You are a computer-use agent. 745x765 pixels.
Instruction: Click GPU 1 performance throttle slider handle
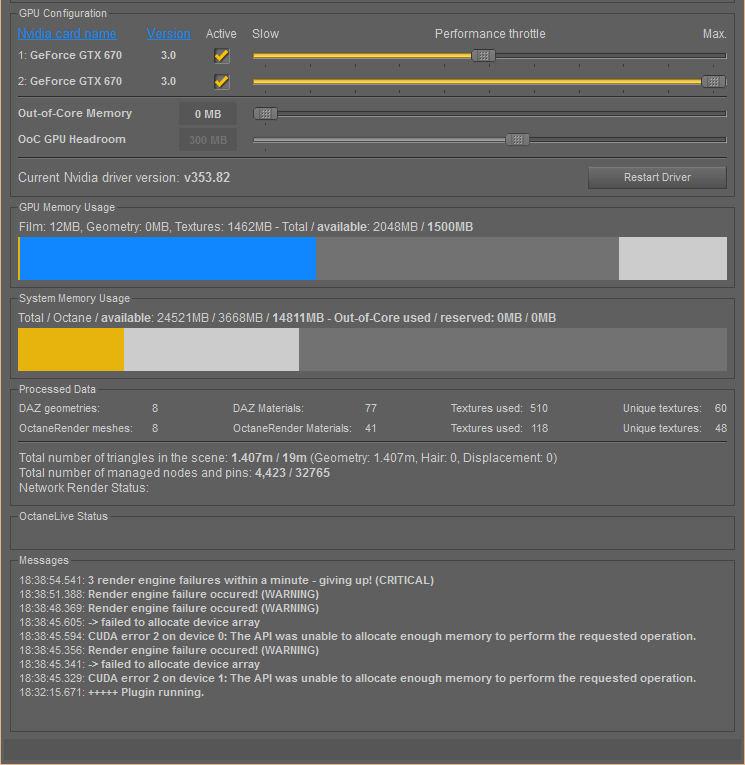483,56
